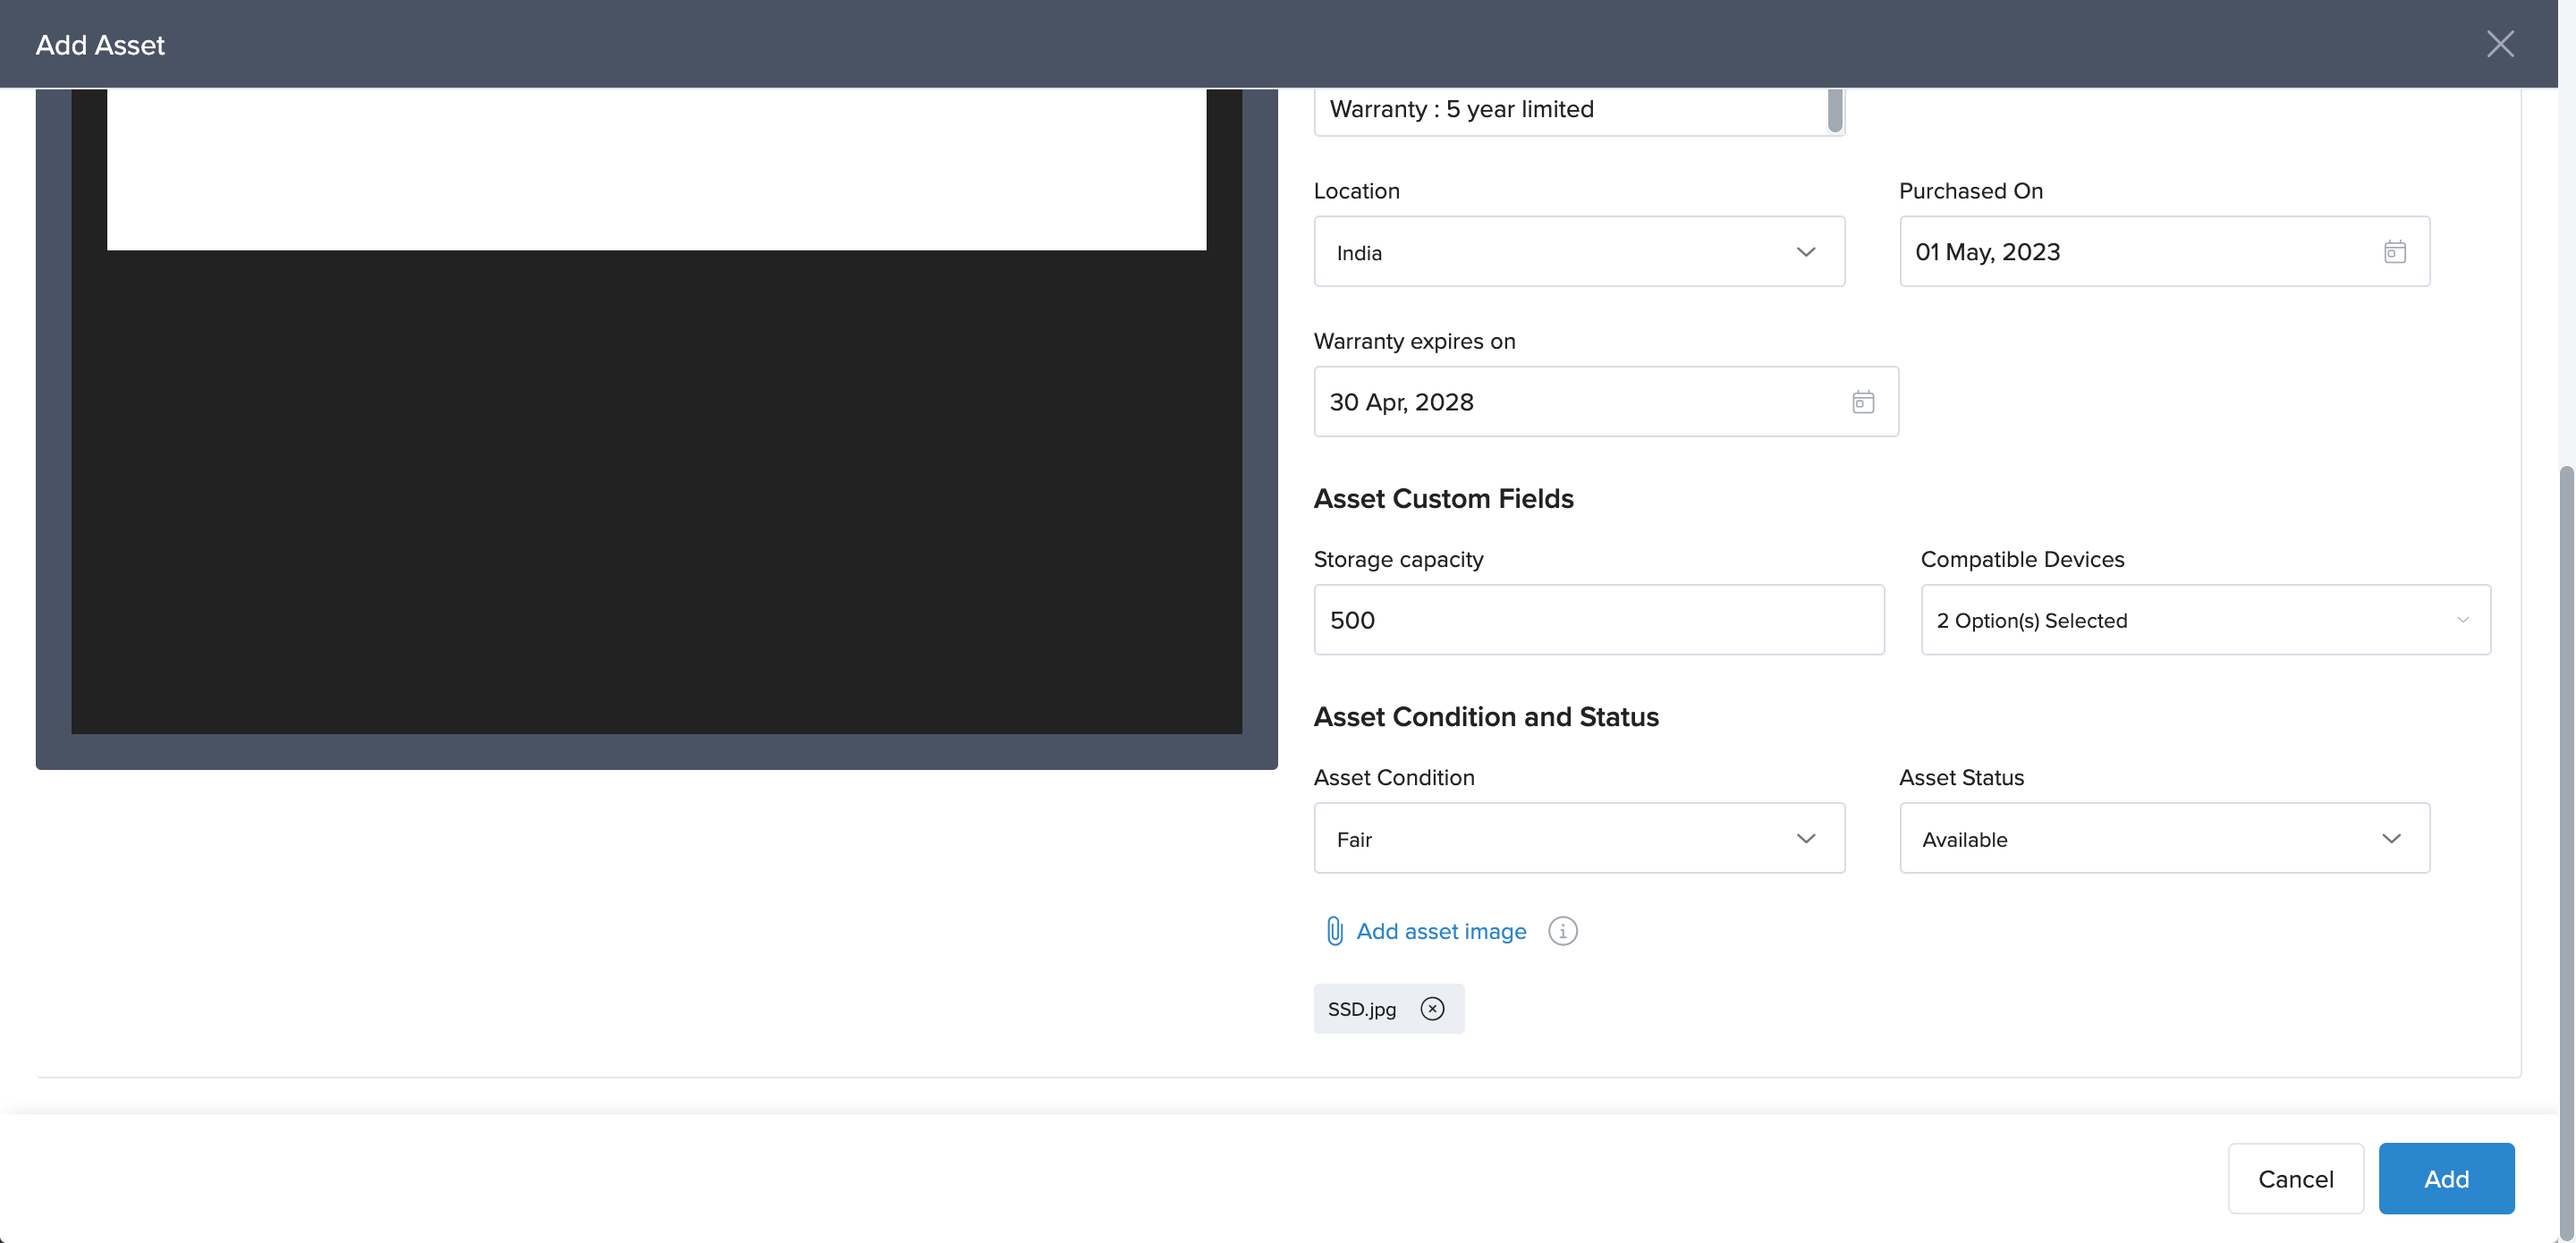The image size is (2576, 1243).
Task: Open the Compatible Devices multi-select dropdown
Action: (2205, 620)
